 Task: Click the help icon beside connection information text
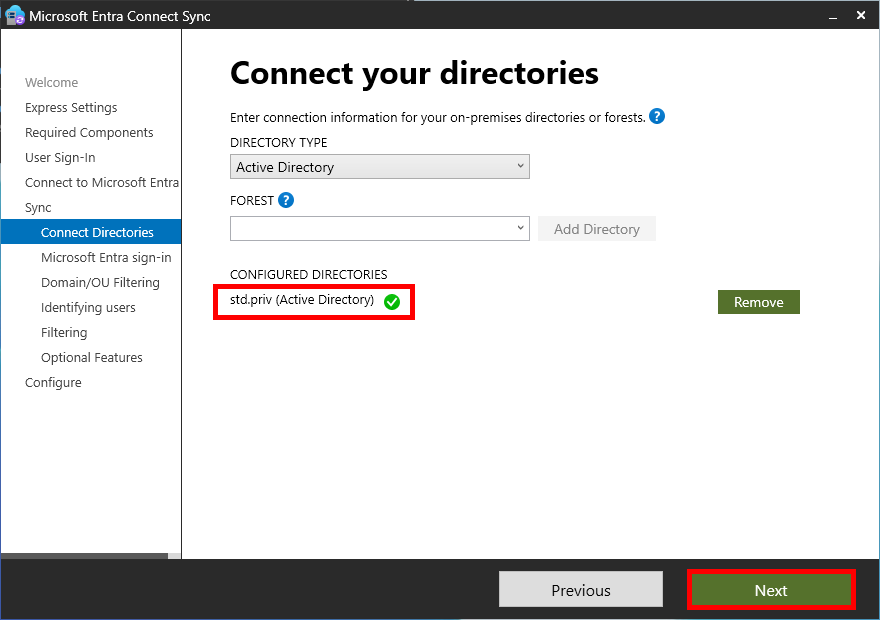tap(657, 117)
